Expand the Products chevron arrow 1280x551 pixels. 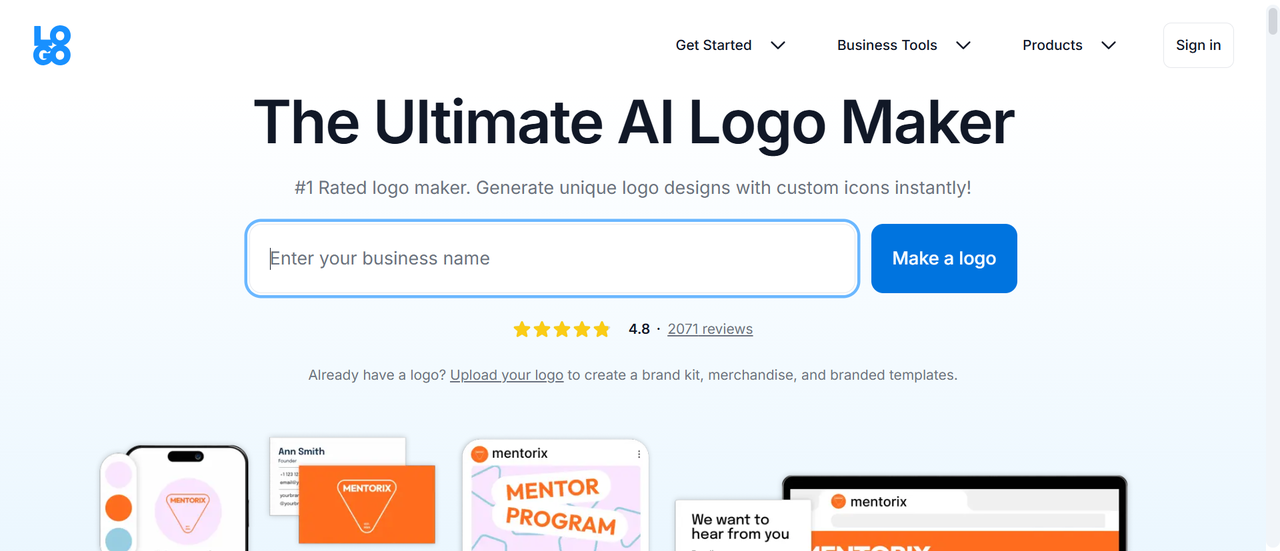coord(1108,45)
